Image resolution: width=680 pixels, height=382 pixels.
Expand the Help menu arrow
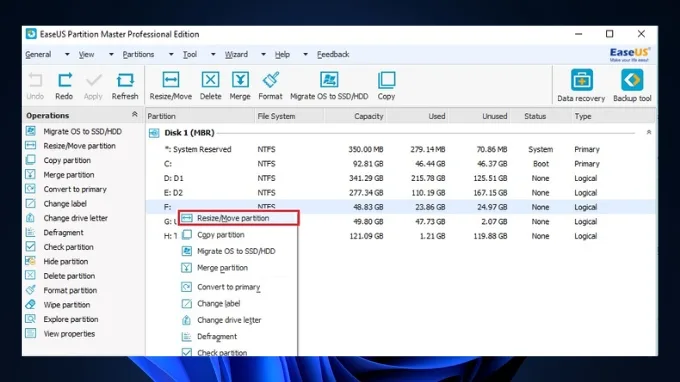point(305,55)
